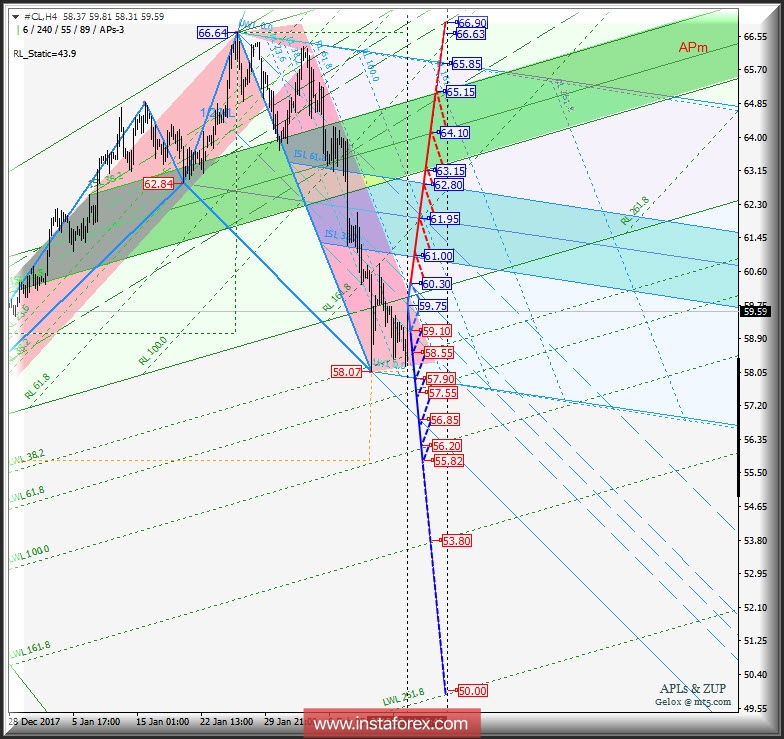Viewport: 784px width, 739px height.
Task: Click the 66.90 target level label
Action: tap(472, 22)
